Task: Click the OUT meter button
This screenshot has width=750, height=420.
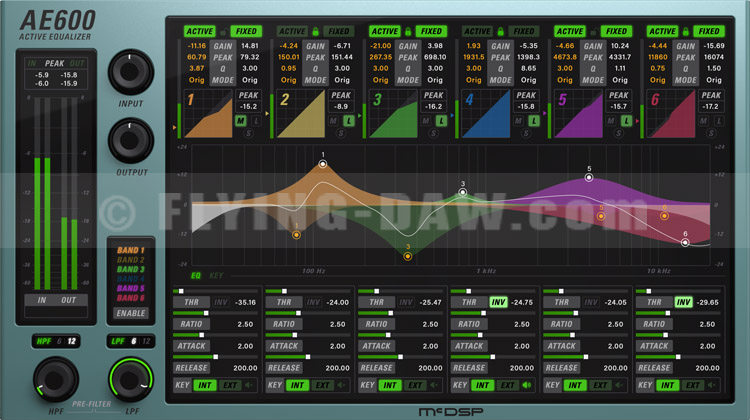Action: point(68,300)
